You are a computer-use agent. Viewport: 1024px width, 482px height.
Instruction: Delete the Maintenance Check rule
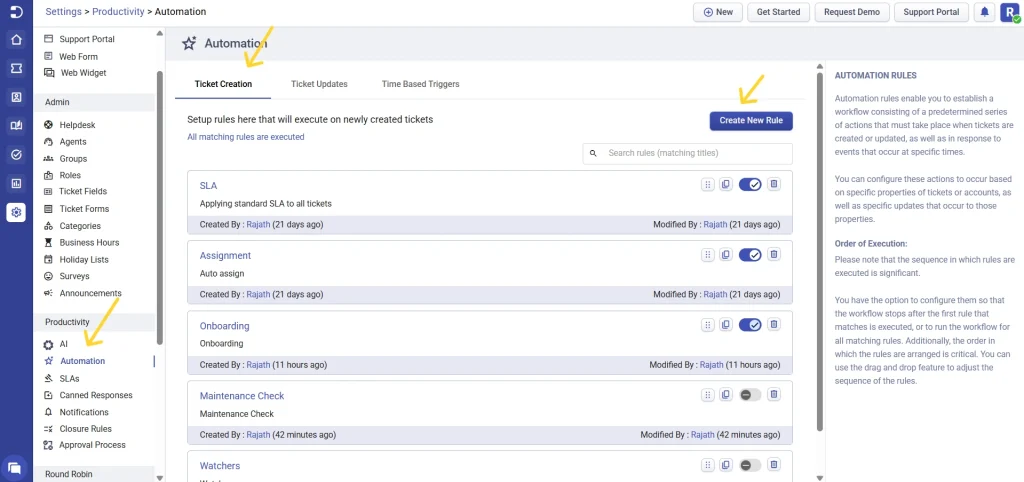[x=773, y=395]
